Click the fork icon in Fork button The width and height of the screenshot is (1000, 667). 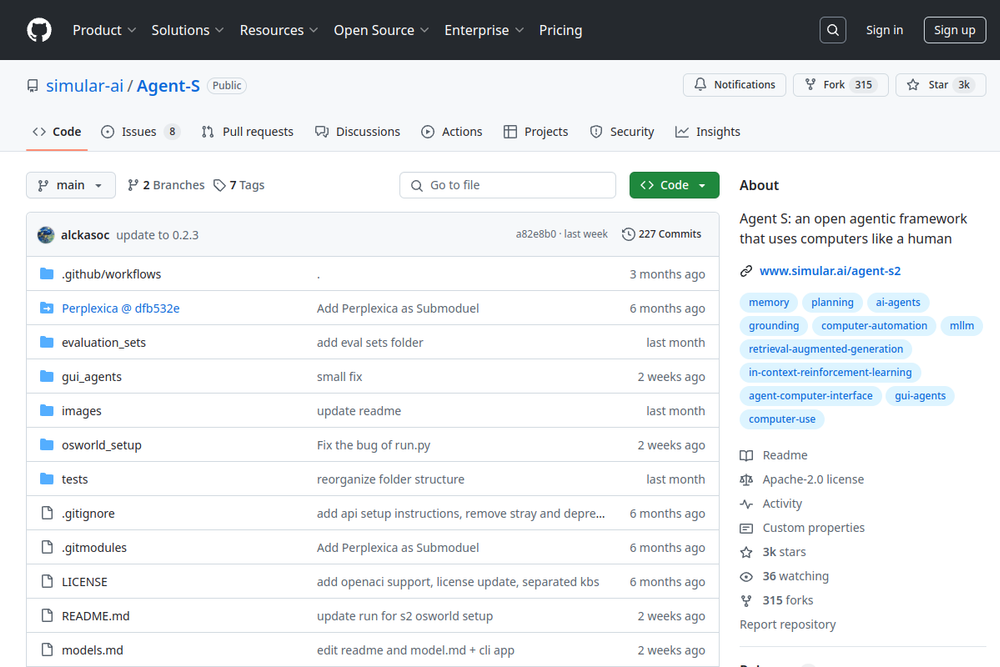810,85
